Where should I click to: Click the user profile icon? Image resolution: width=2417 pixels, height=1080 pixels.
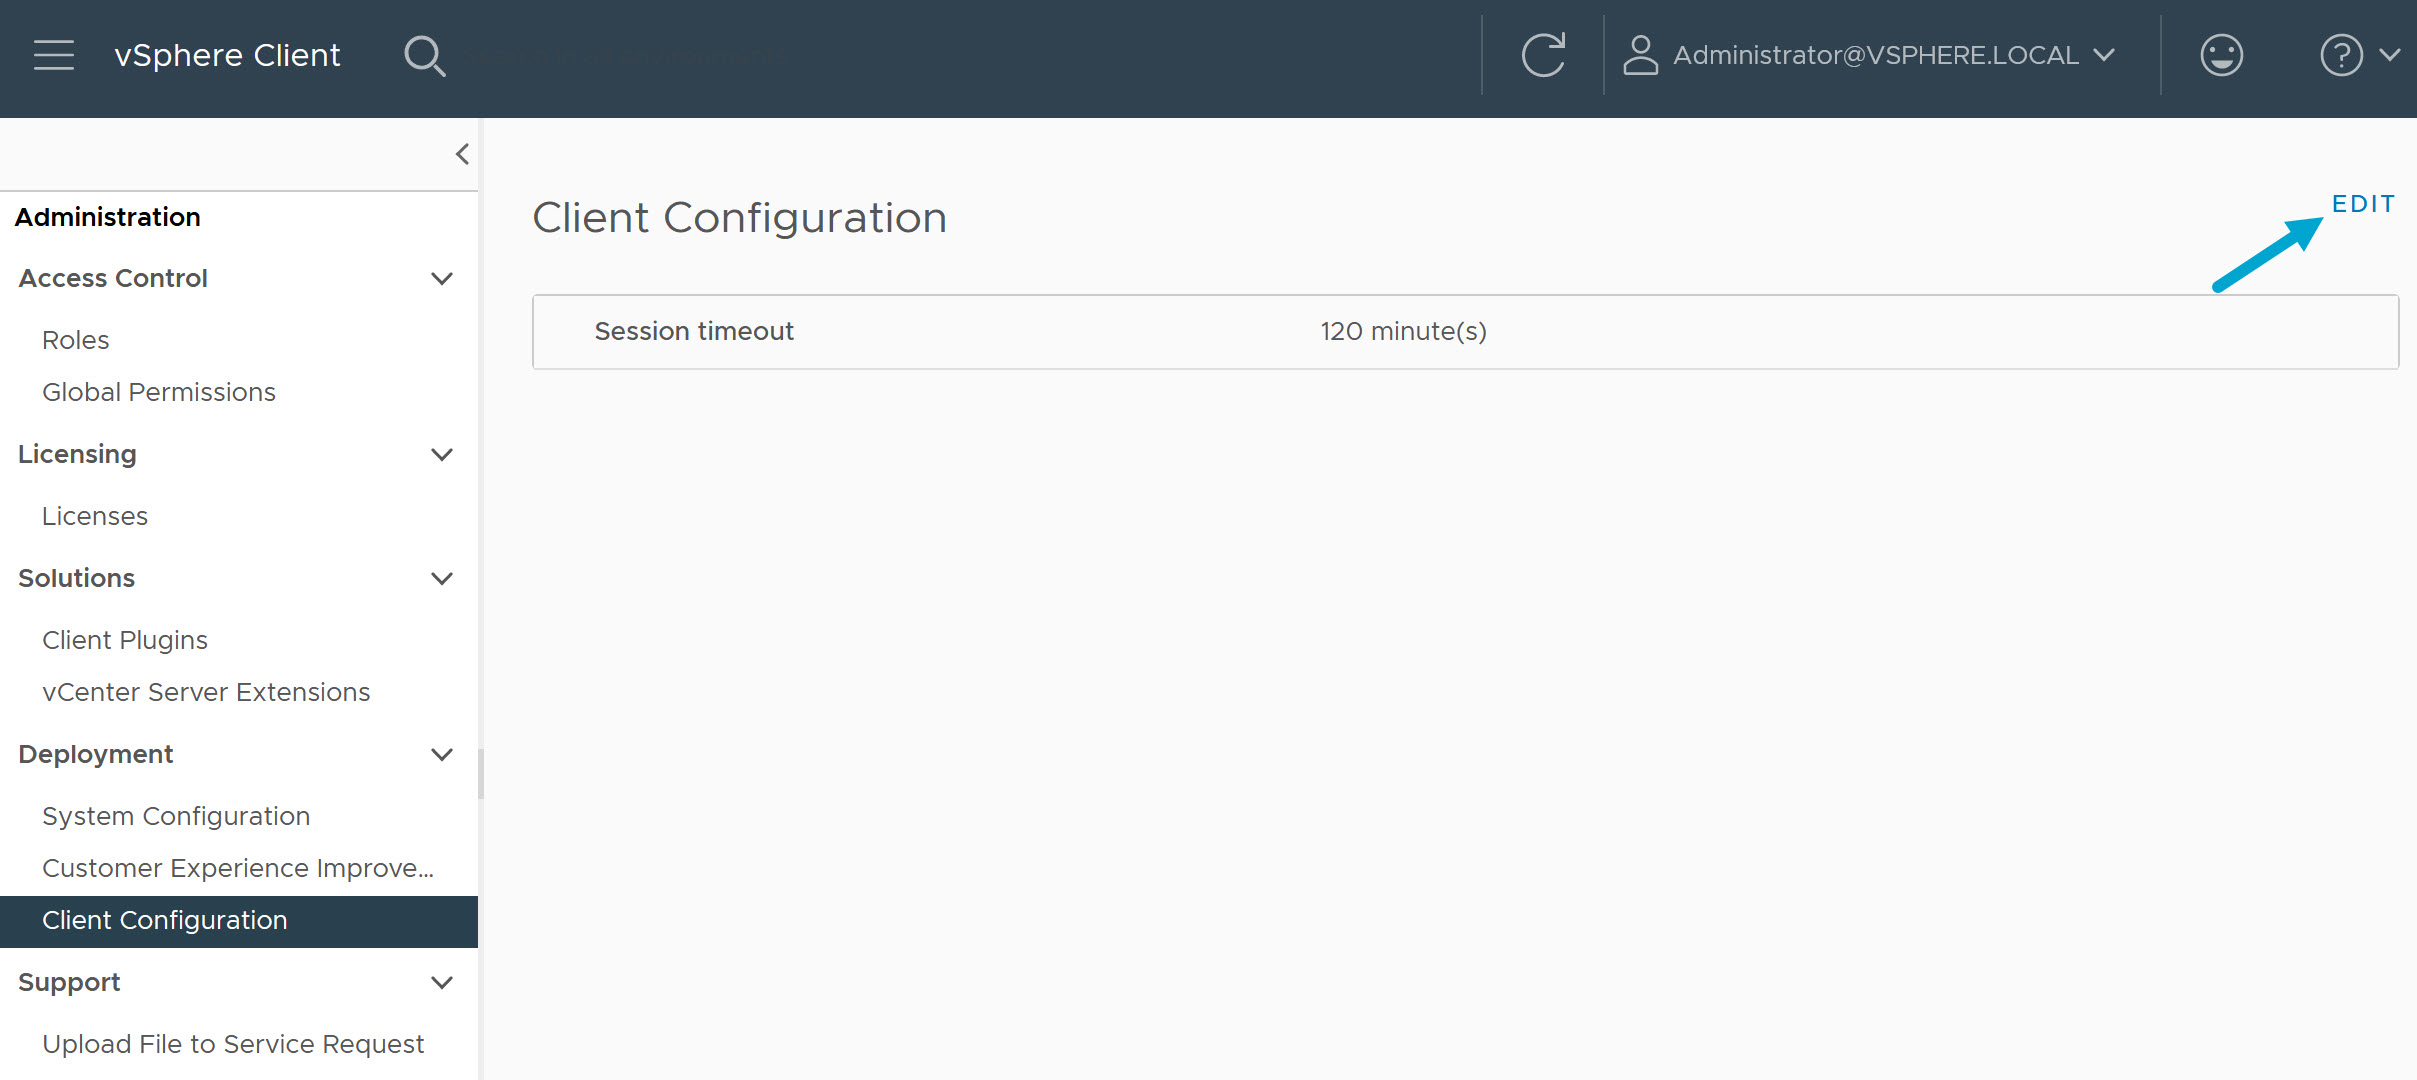point(1640,55)
